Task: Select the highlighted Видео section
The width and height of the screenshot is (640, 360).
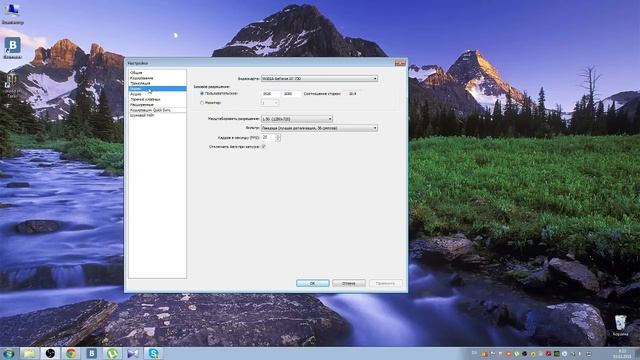Action: coord(157,89)
